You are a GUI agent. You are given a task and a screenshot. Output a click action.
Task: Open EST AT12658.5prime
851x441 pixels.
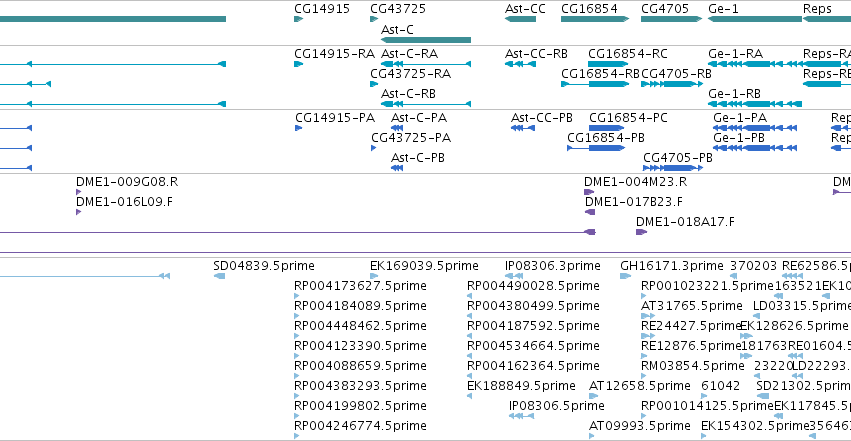point(640,386)
